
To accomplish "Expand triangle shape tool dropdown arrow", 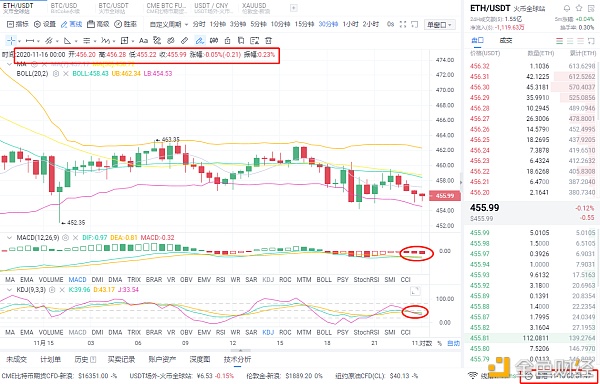I will point(76,41).
